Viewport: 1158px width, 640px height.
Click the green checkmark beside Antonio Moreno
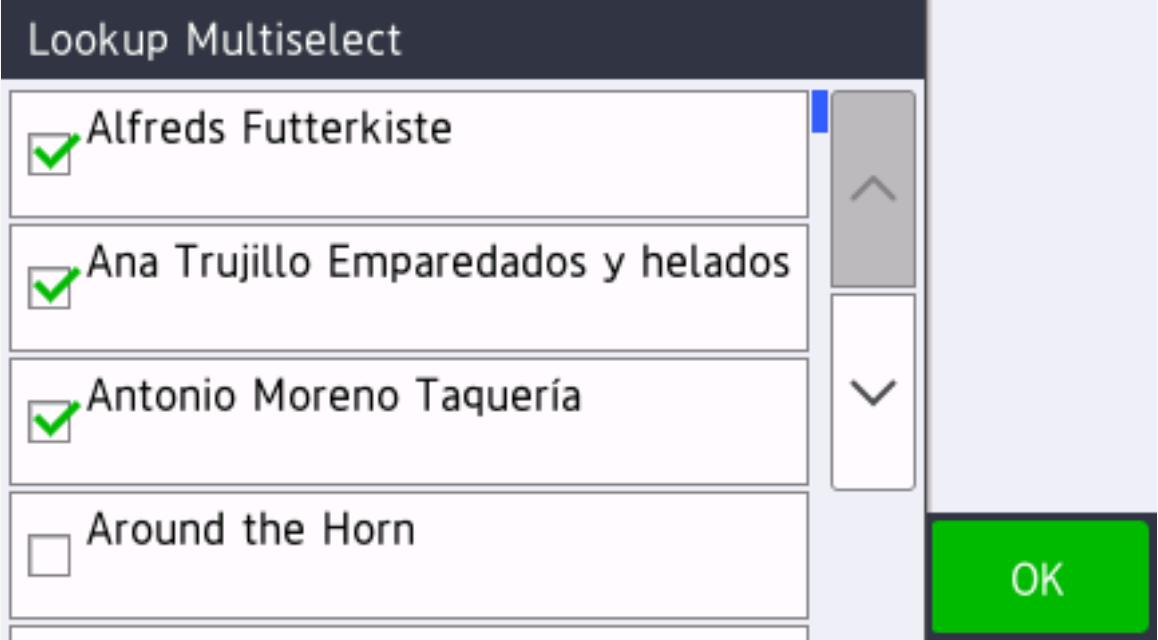tap(54, 419)
